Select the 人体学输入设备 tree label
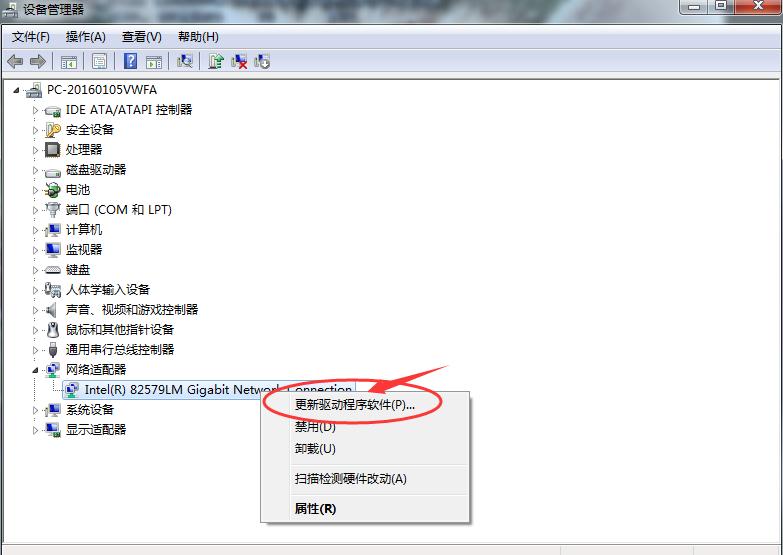This screenshot has height=555, width=783. 108,290
